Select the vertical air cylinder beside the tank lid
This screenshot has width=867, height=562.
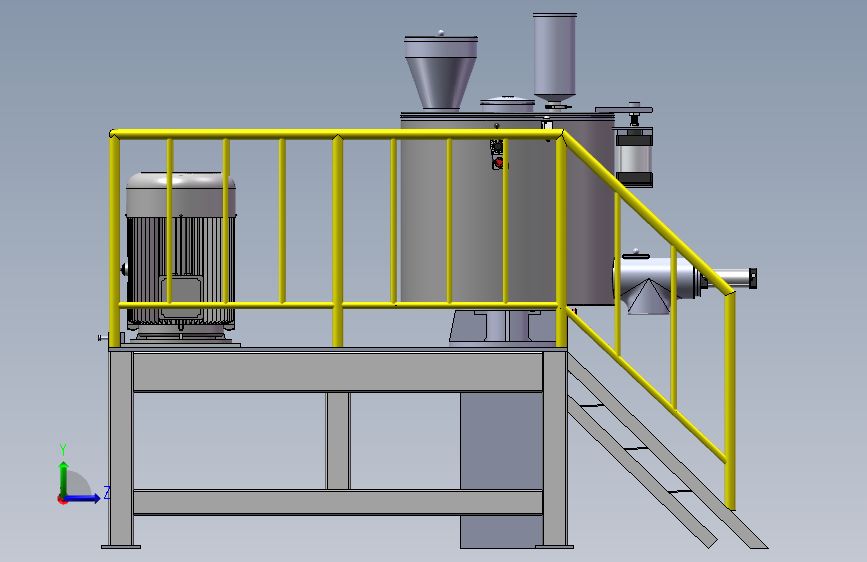point(634,158)
